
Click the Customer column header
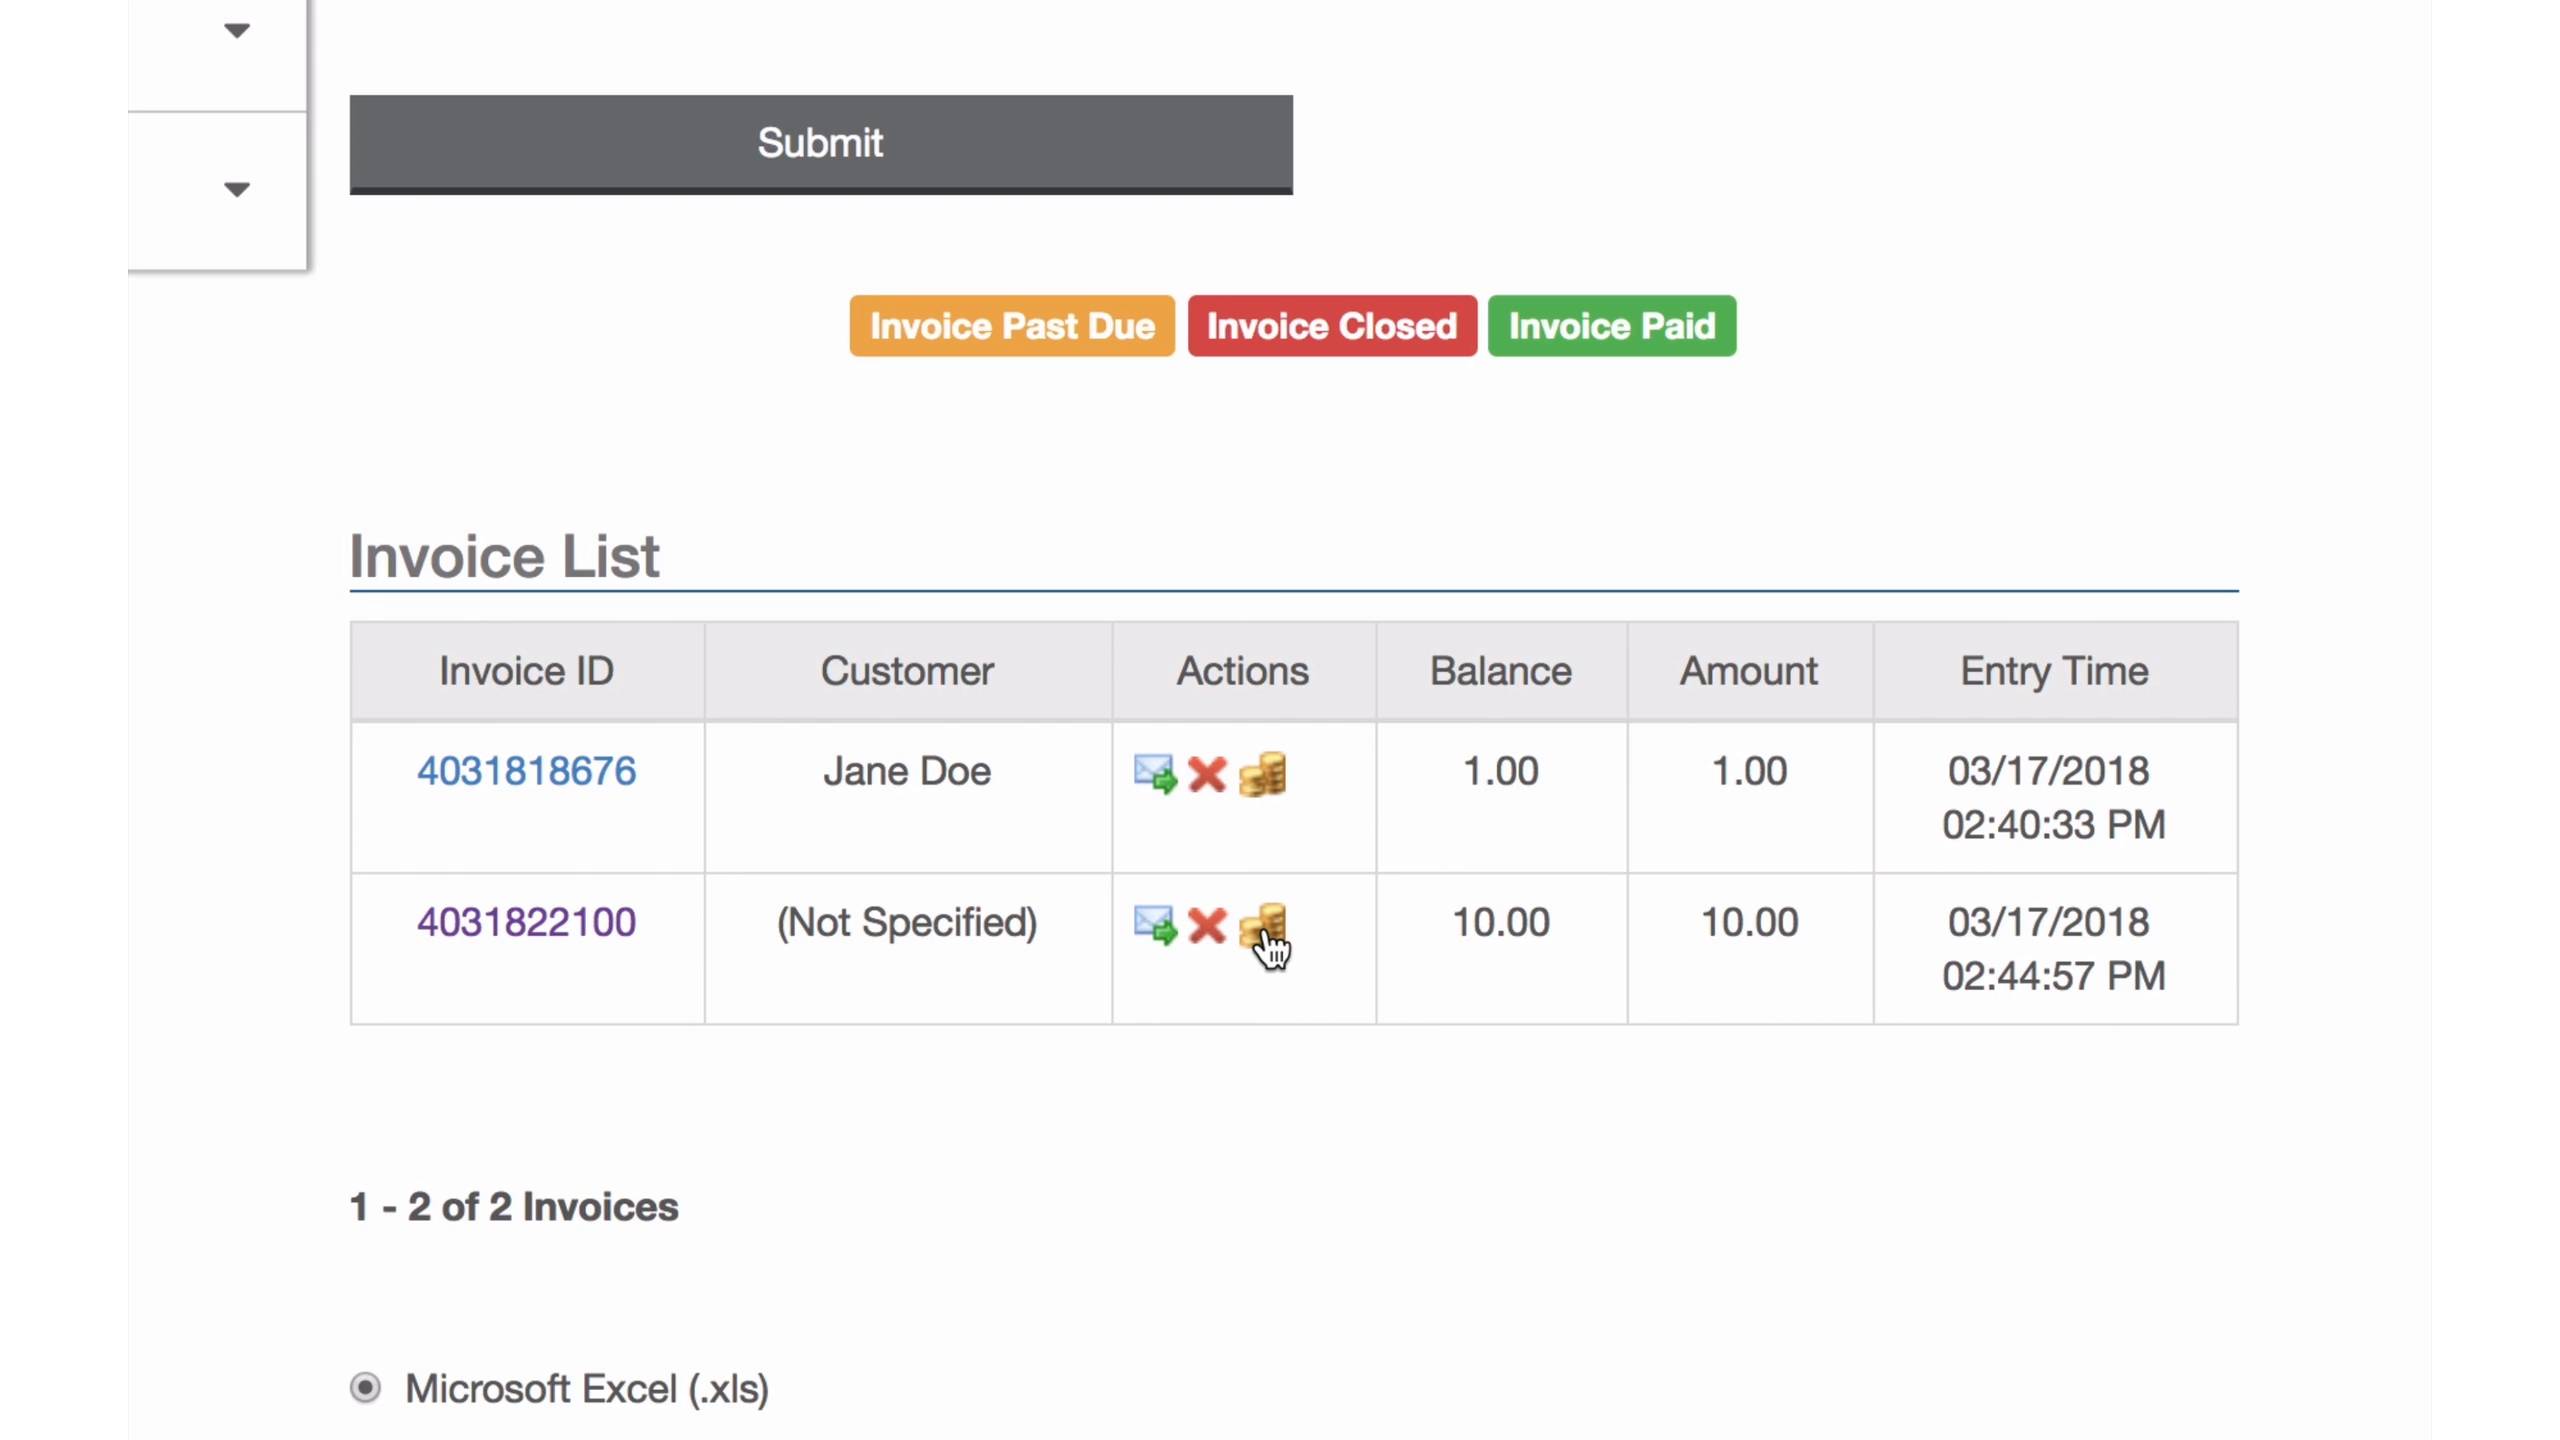(x=907, y=671)
